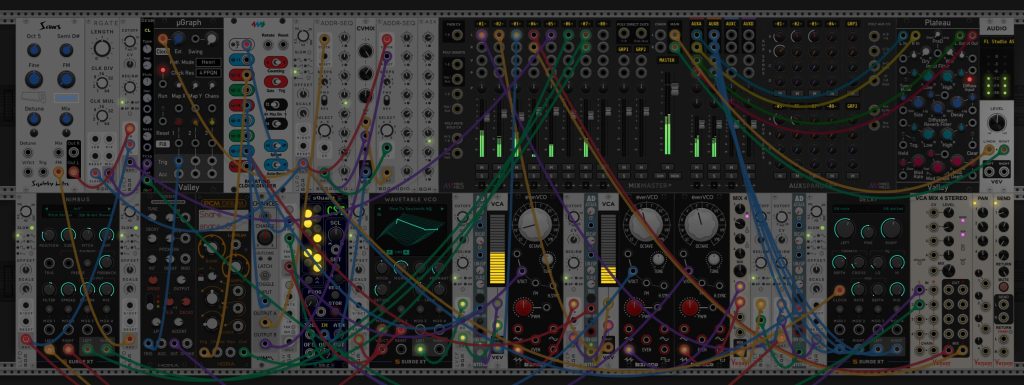Screen dimensions: 1024x385
Task: Open AUXB label on MixMaster
Action: coord(714,24)
